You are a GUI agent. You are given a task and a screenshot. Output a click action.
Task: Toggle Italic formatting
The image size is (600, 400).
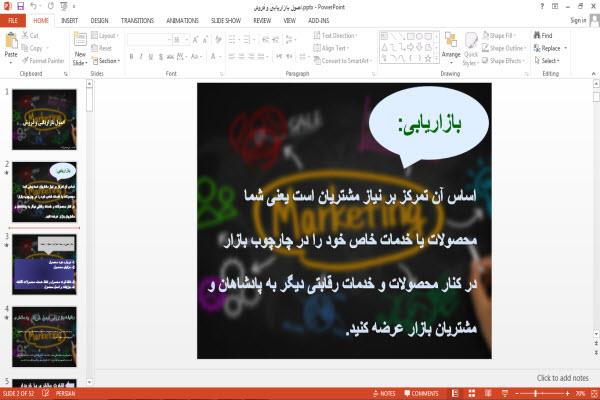pyautogui.click(x=141, y=57)
